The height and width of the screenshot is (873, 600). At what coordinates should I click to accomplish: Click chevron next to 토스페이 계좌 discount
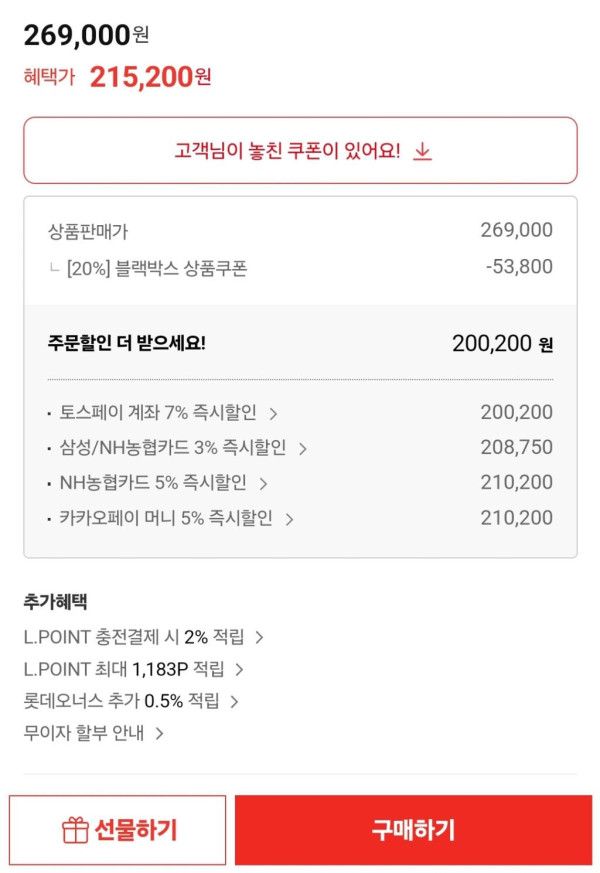tap(273, 413)
